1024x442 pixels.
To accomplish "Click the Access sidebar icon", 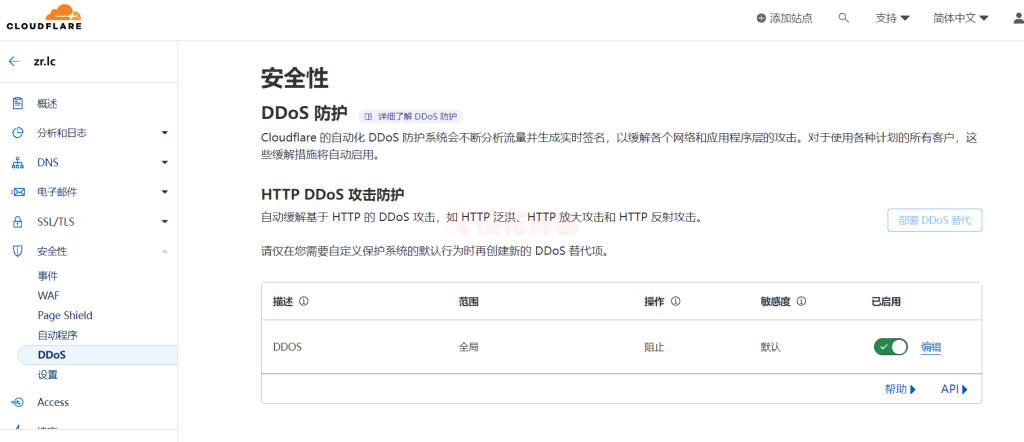I will point(18,402).
